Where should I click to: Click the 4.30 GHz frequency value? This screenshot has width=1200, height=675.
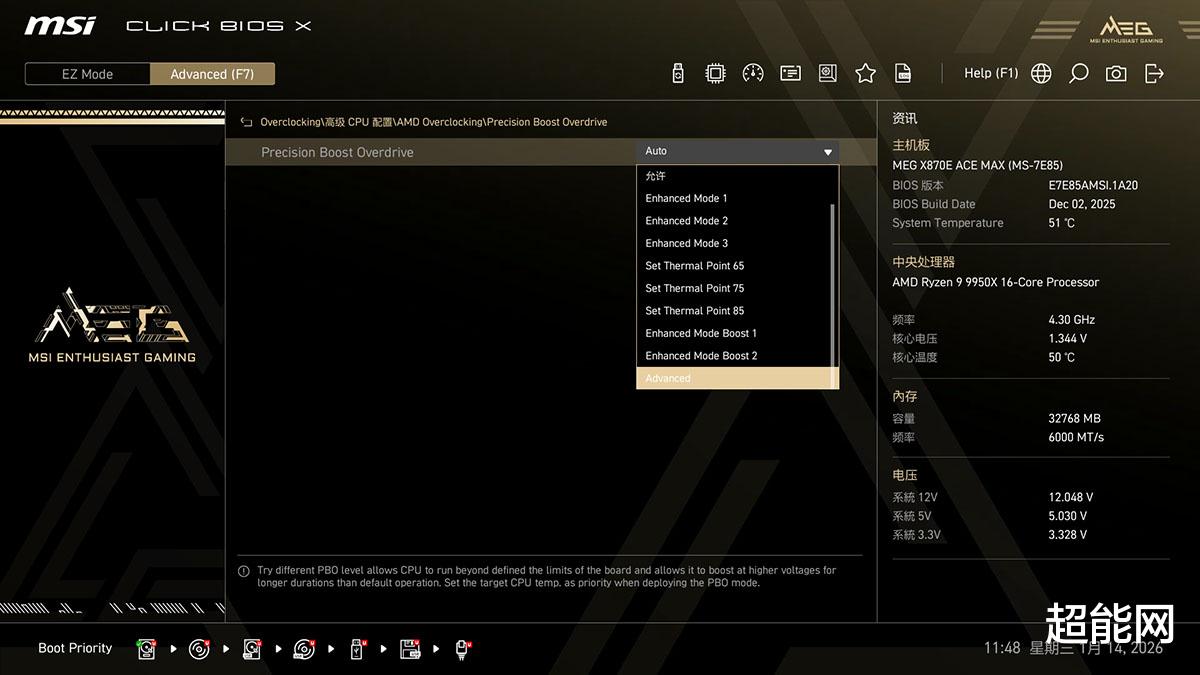(x=1072, y=320)
